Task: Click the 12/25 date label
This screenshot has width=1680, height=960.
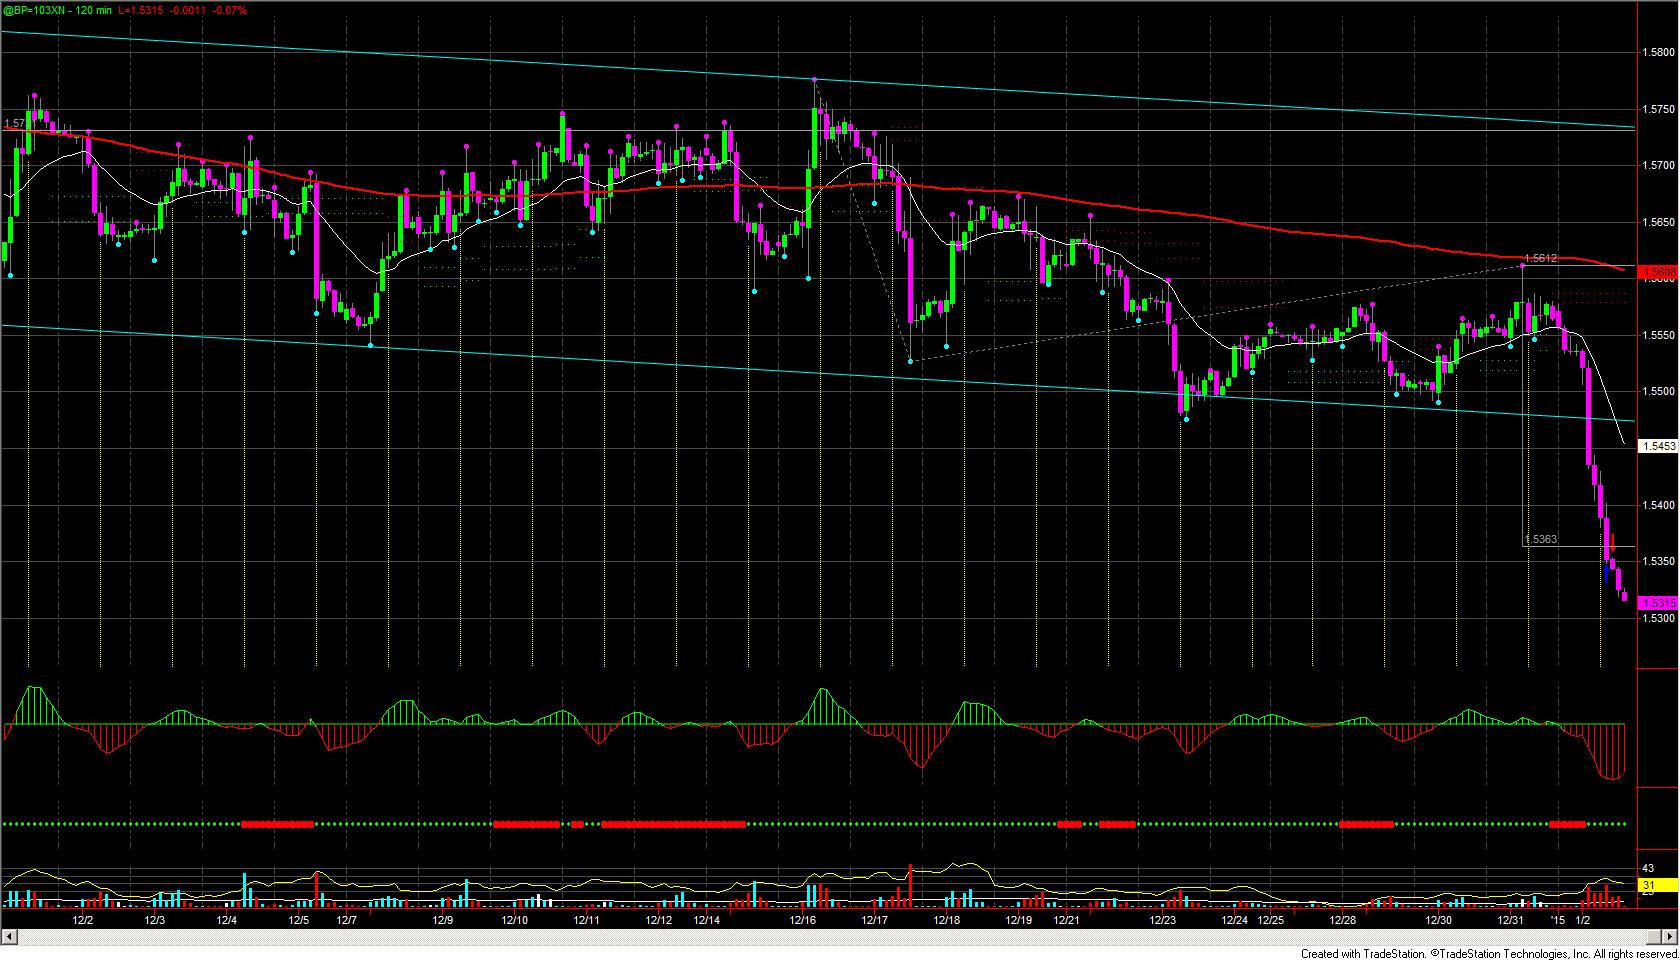Action: tap(1271, 920)
